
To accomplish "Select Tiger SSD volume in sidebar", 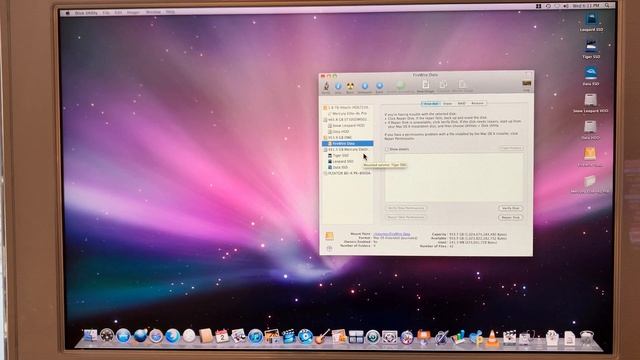I will pos(347,156).
